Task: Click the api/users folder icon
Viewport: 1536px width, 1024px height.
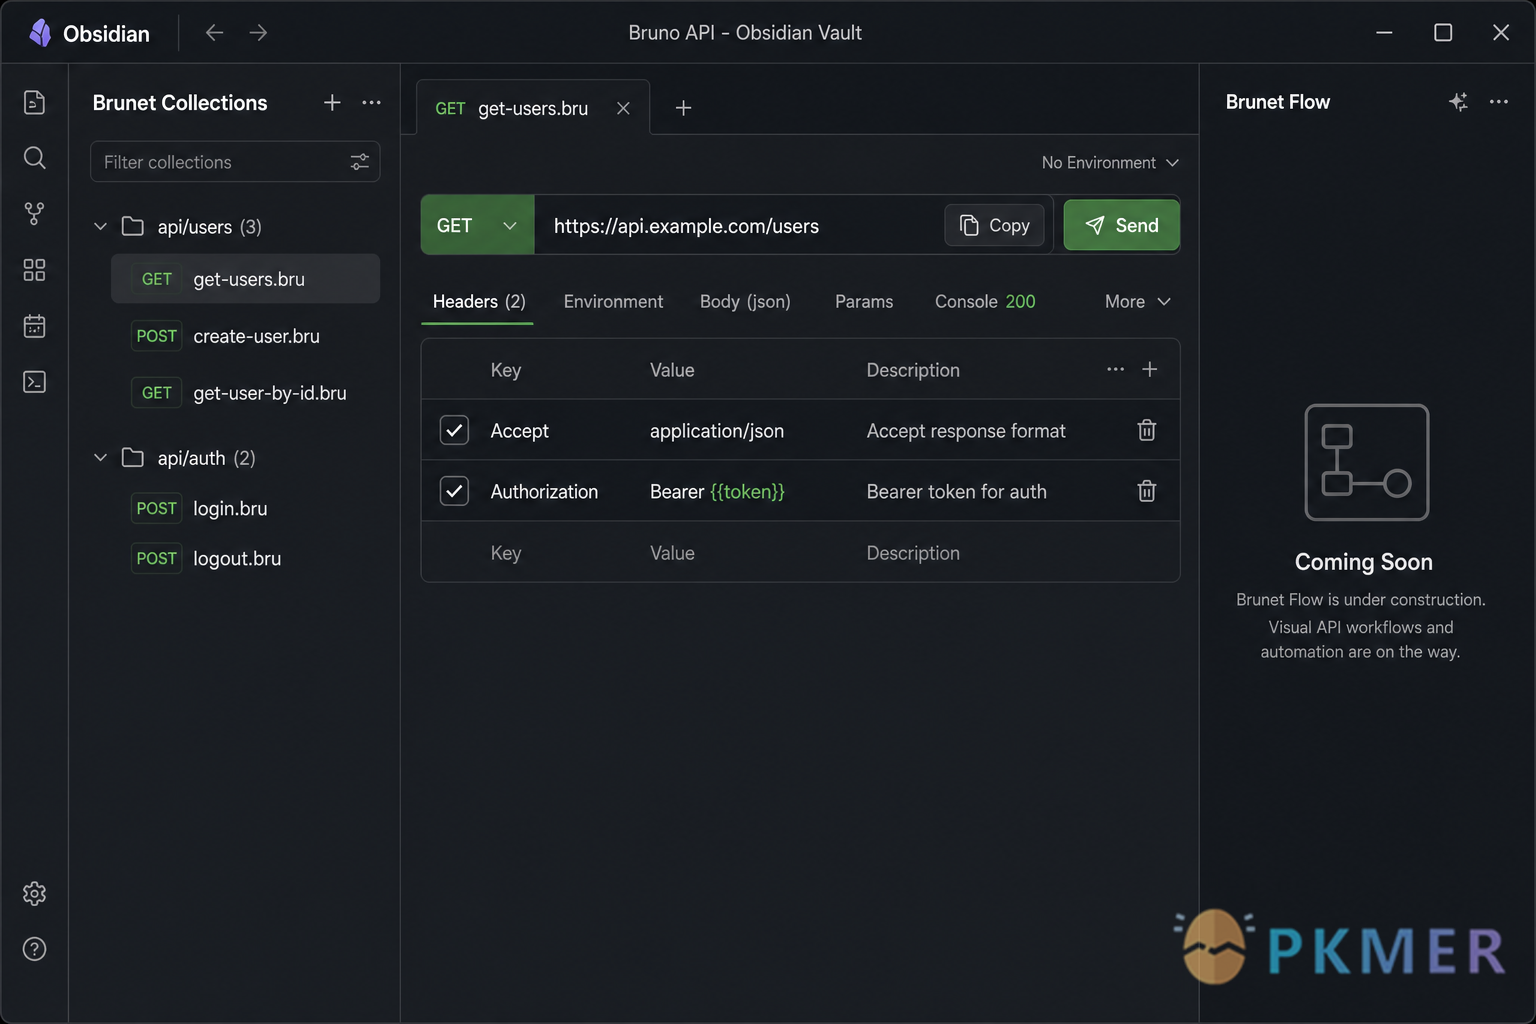Action: 132,226
